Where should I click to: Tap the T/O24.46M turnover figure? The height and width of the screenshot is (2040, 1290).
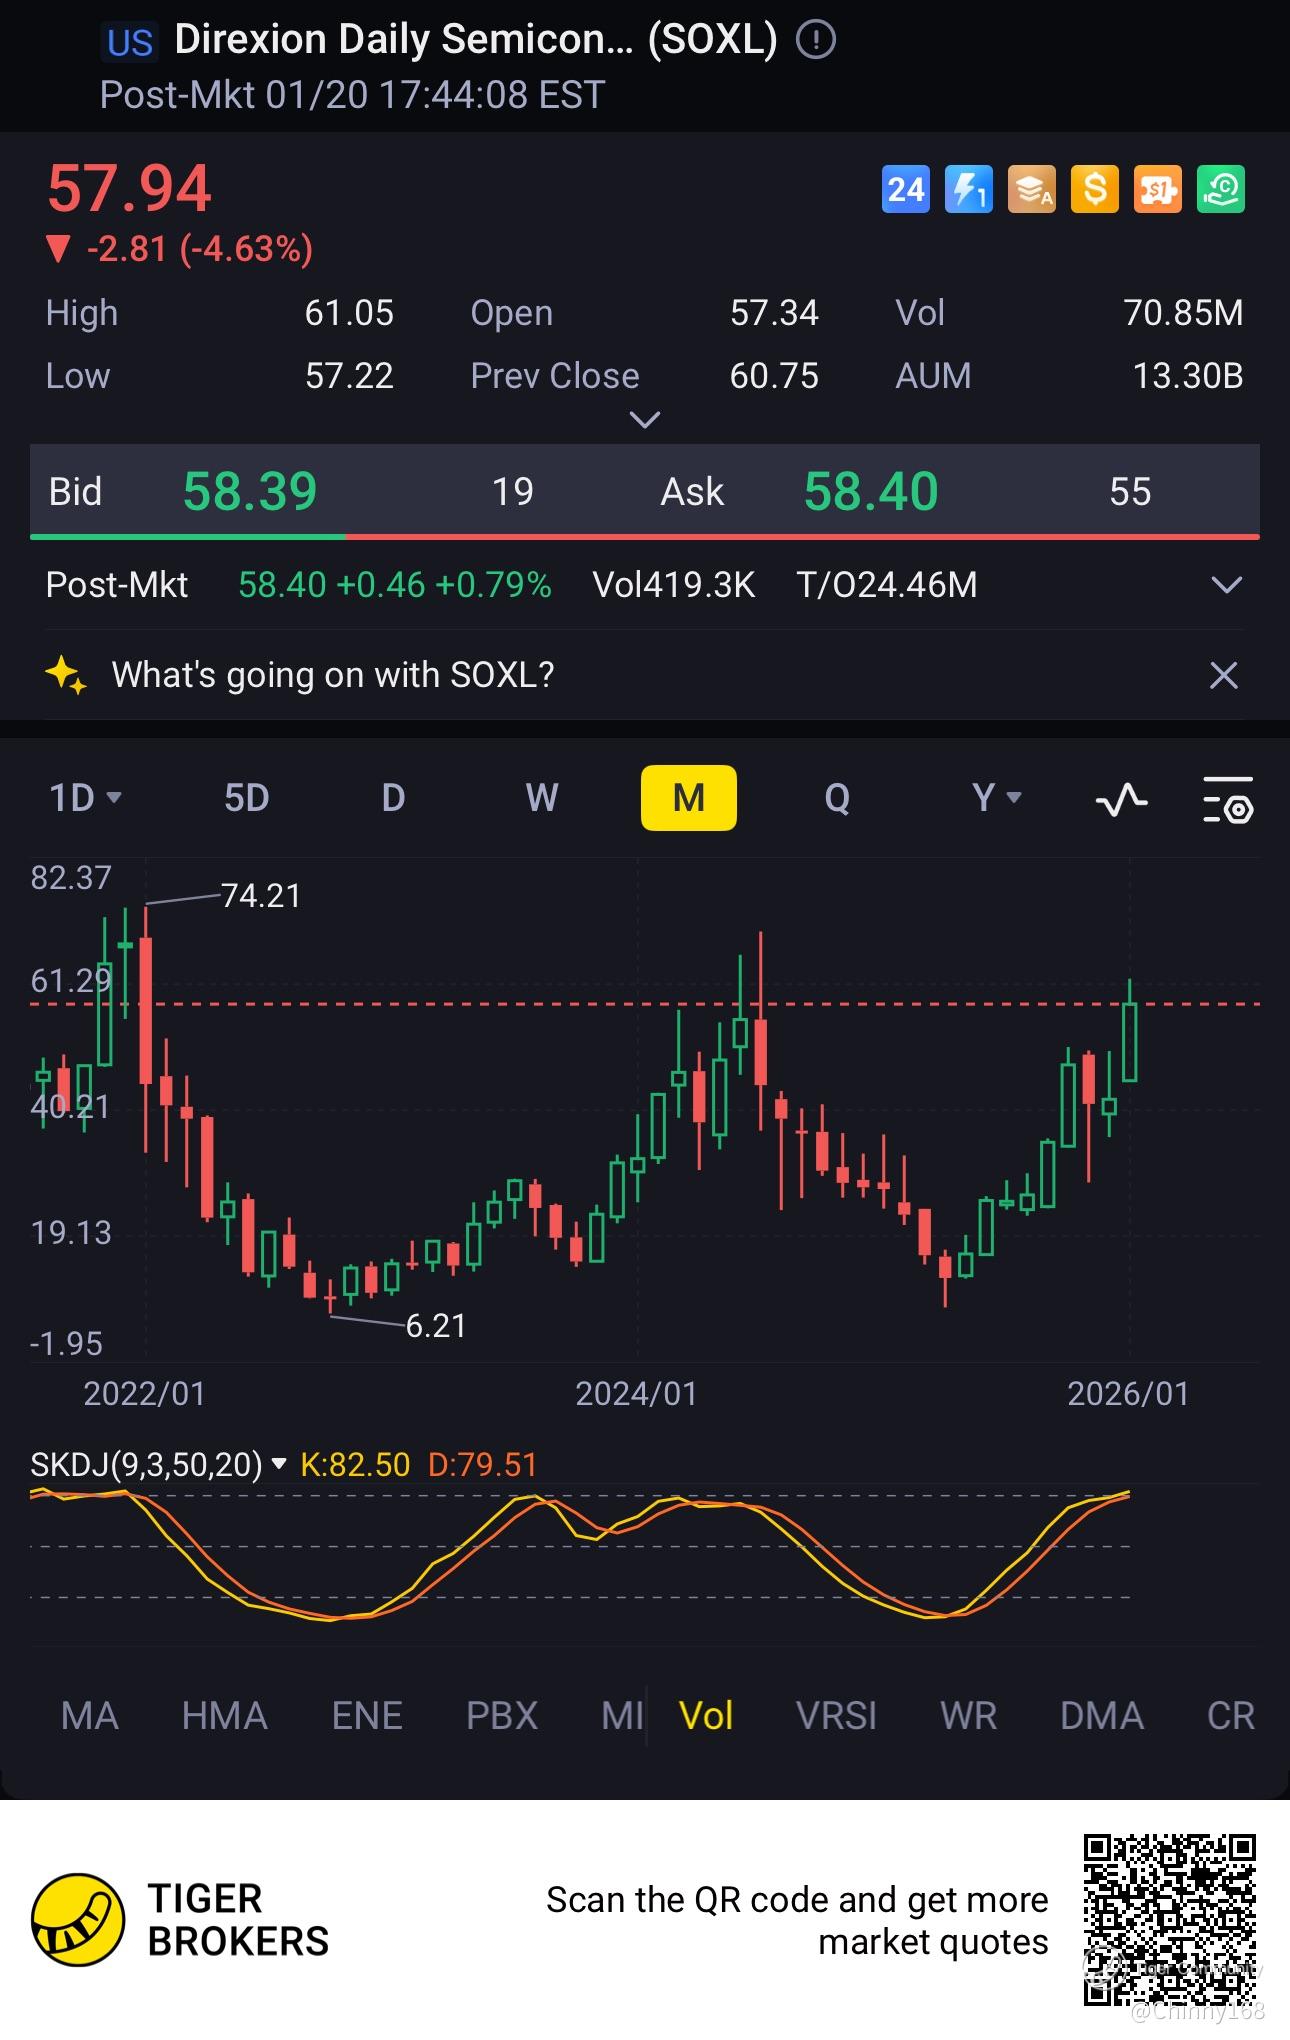(x=887, y=585)
